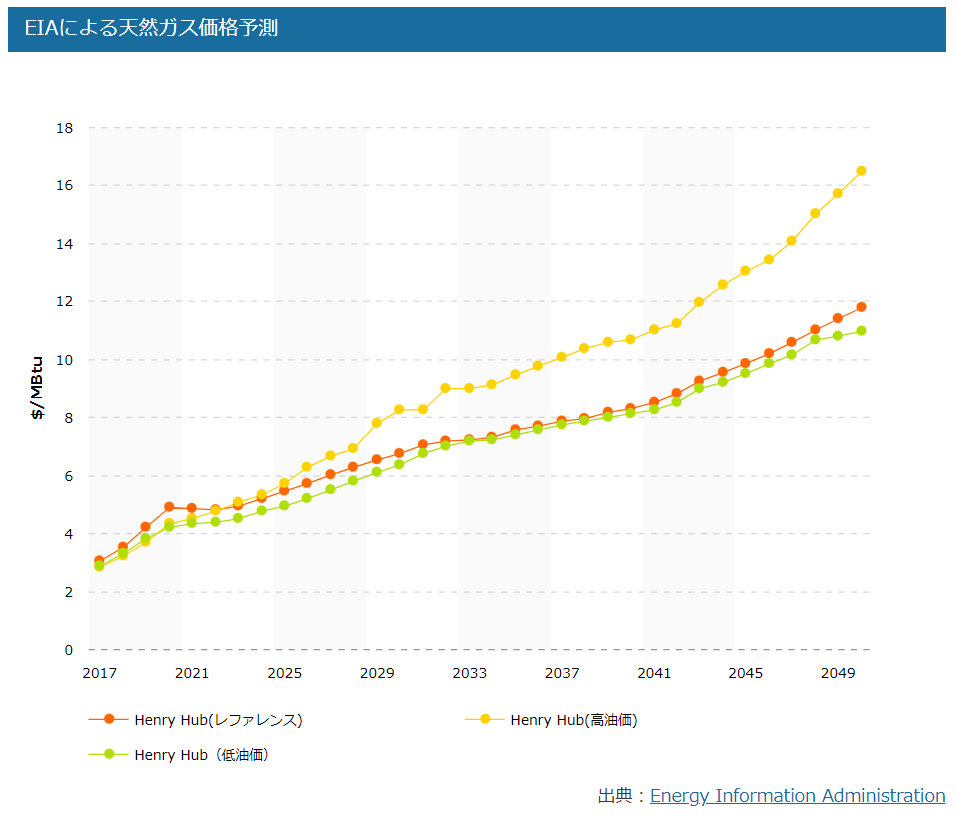The height and width of the screenshot is (825, 957).
Task: Click the chart title EIAによる天然ガス価格予測
Action: [x=151, y=28]
